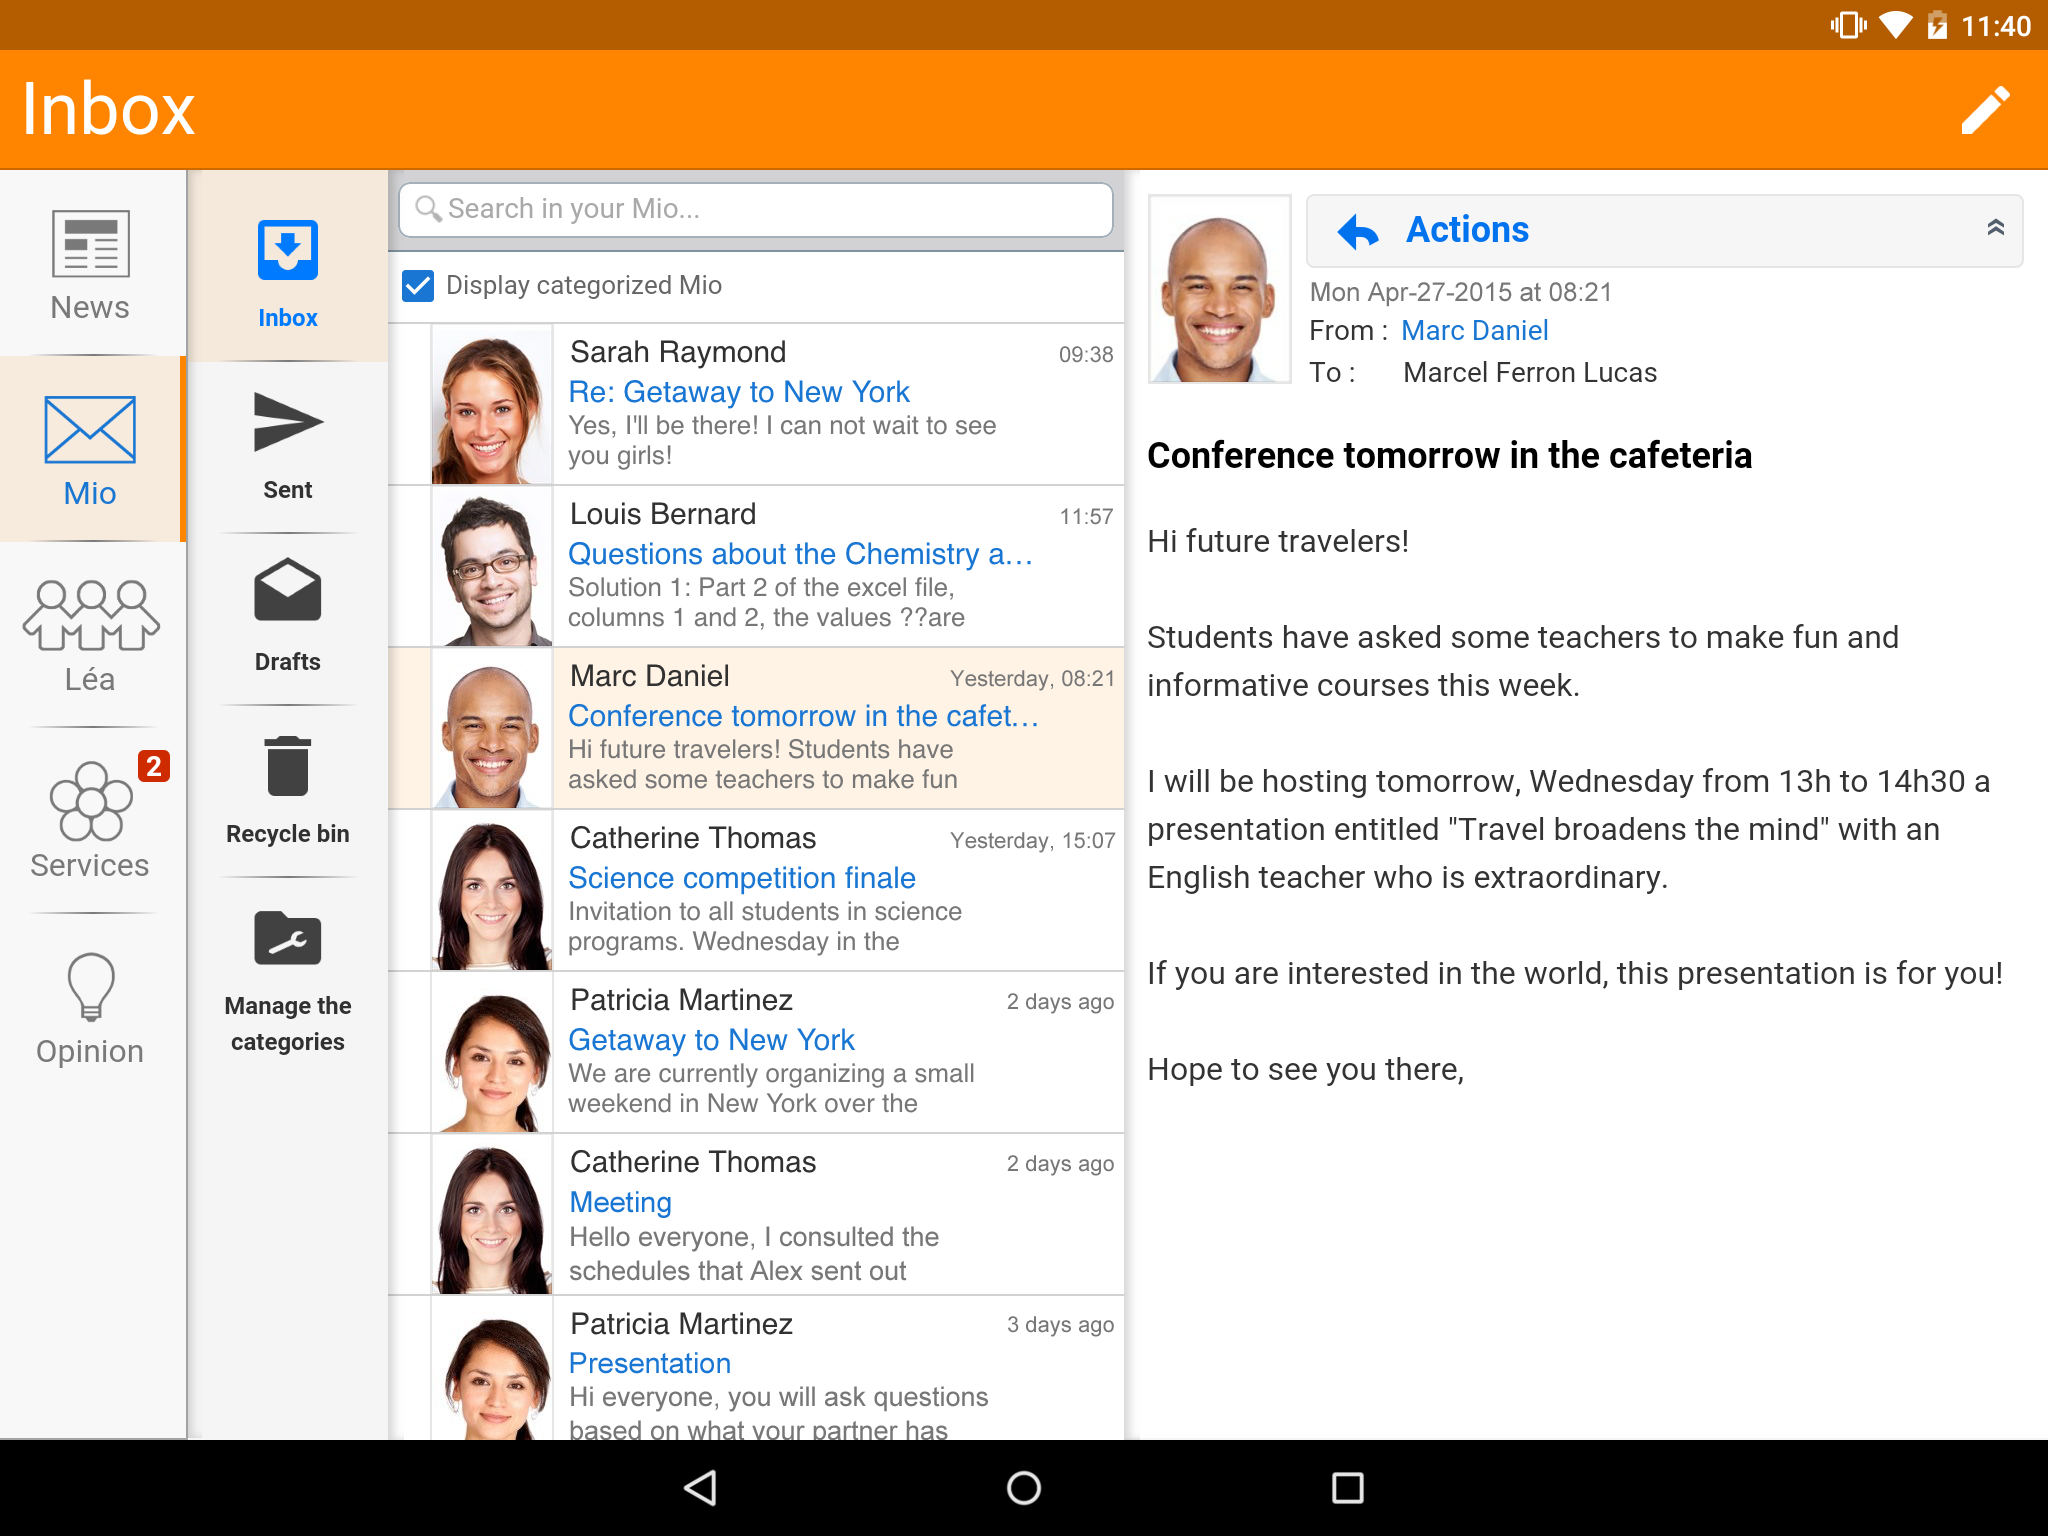Open the Re: Getaway to New York message

point(756,404)
